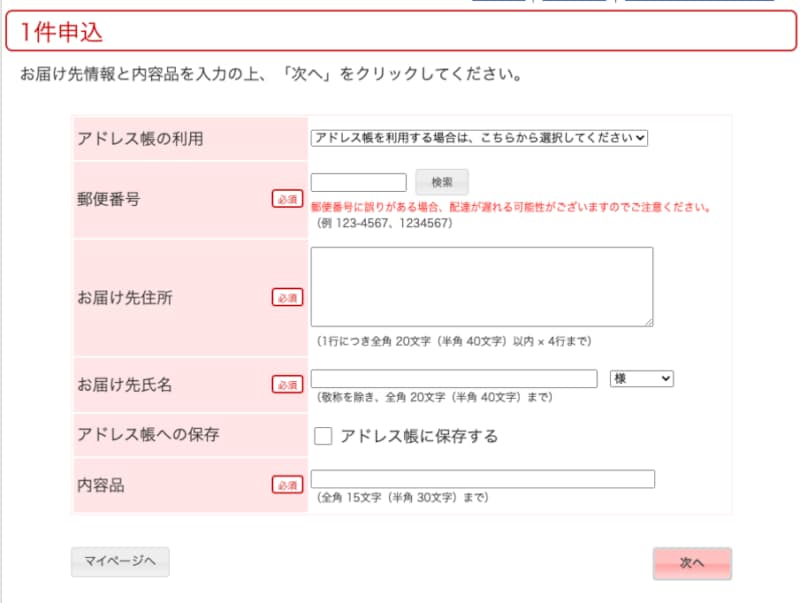800x603 pixels.
Task: Select an option from the address book combo box
Action: (x=480, y=138)
